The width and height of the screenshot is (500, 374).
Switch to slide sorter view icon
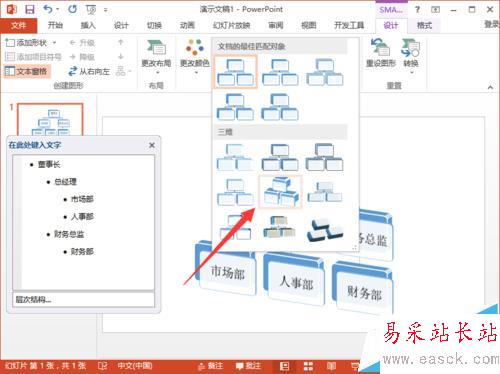coord(308,366)
